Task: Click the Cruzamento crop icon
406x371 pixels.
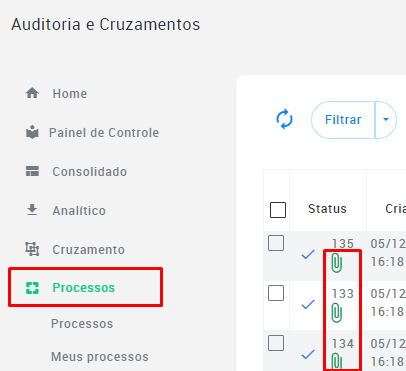Action: [x=32, y=249]
